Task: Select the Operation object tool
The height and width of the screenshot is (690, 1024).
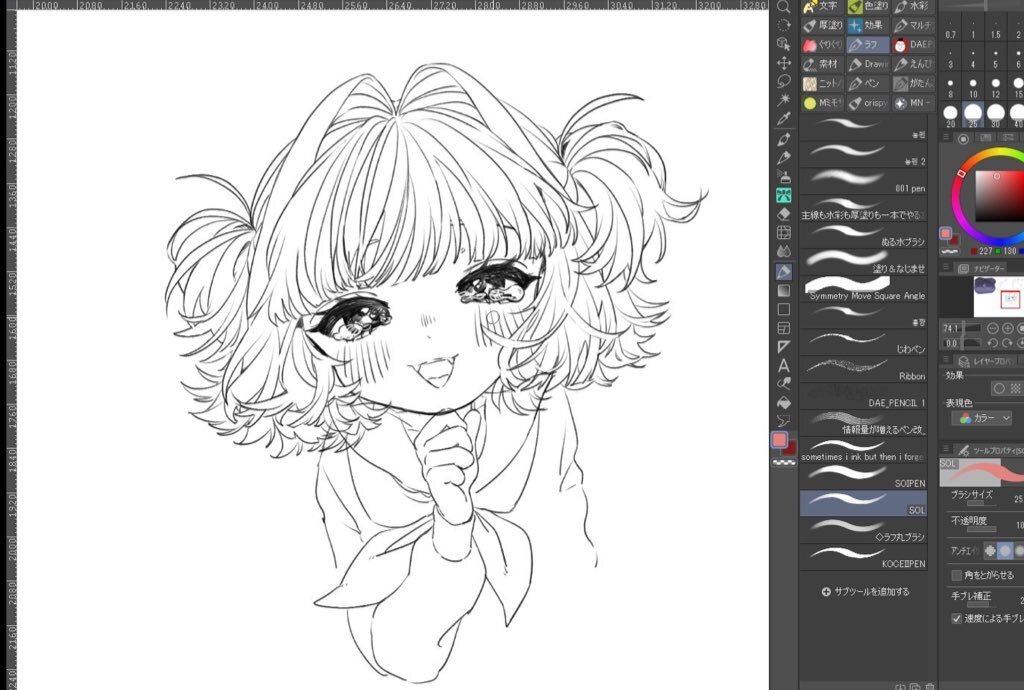Action: pos(784,44)
